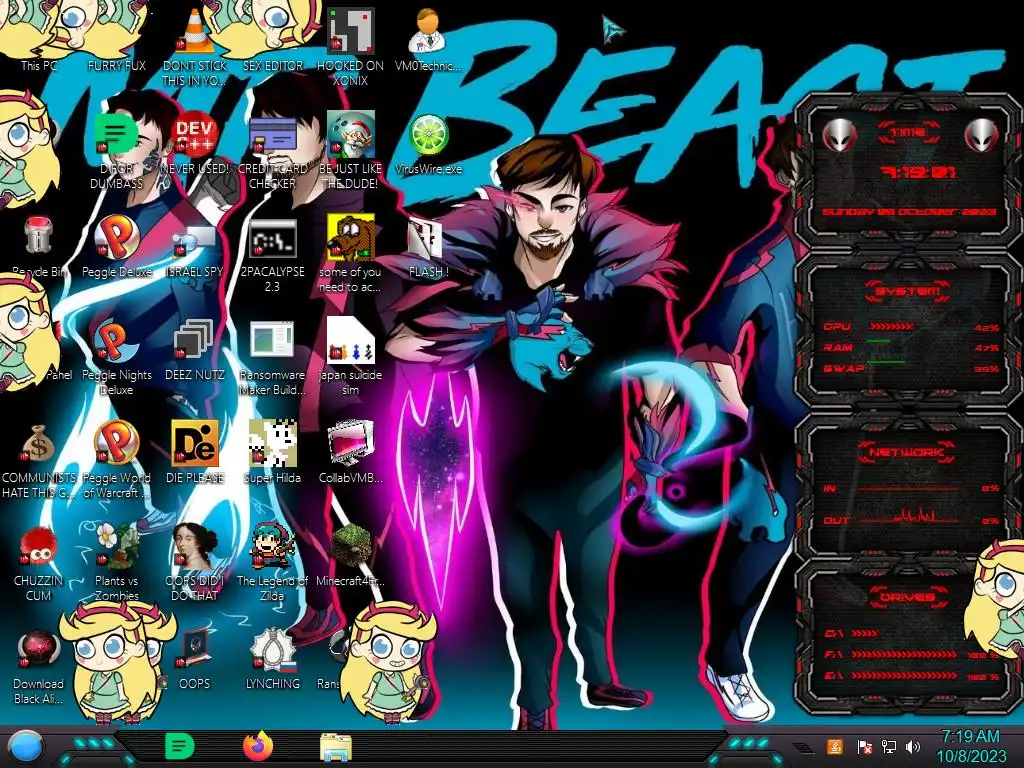This screenshot has width=1024, height=768.
Task: Open the "some of you need to ac..." dog icon
Action: 350,237
